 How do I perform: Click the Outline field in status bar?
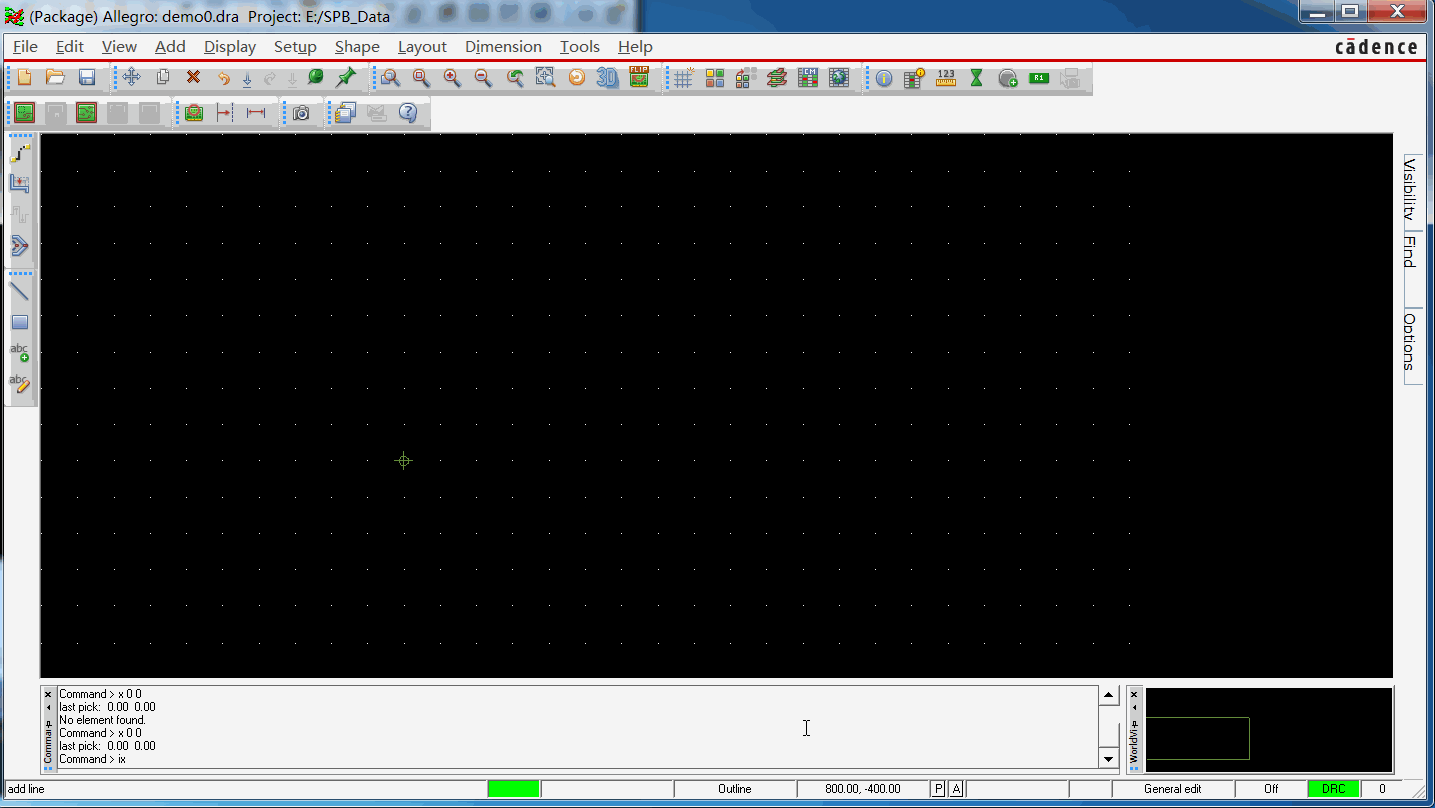point(735,789)
